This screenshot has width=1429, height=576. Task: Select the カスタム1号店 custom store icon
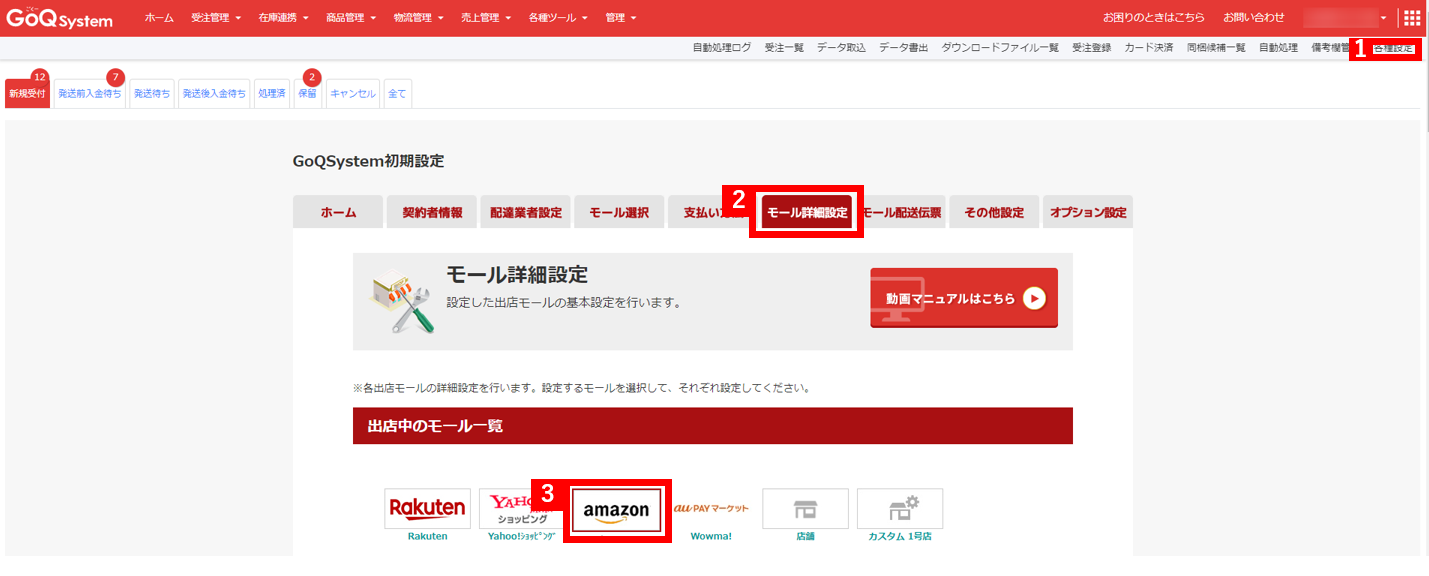(898, 508)
